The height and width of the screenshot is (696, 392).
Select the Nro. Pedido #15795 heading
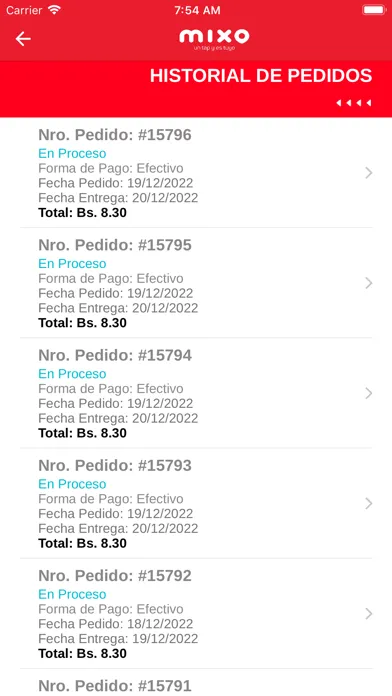point(115,245)
